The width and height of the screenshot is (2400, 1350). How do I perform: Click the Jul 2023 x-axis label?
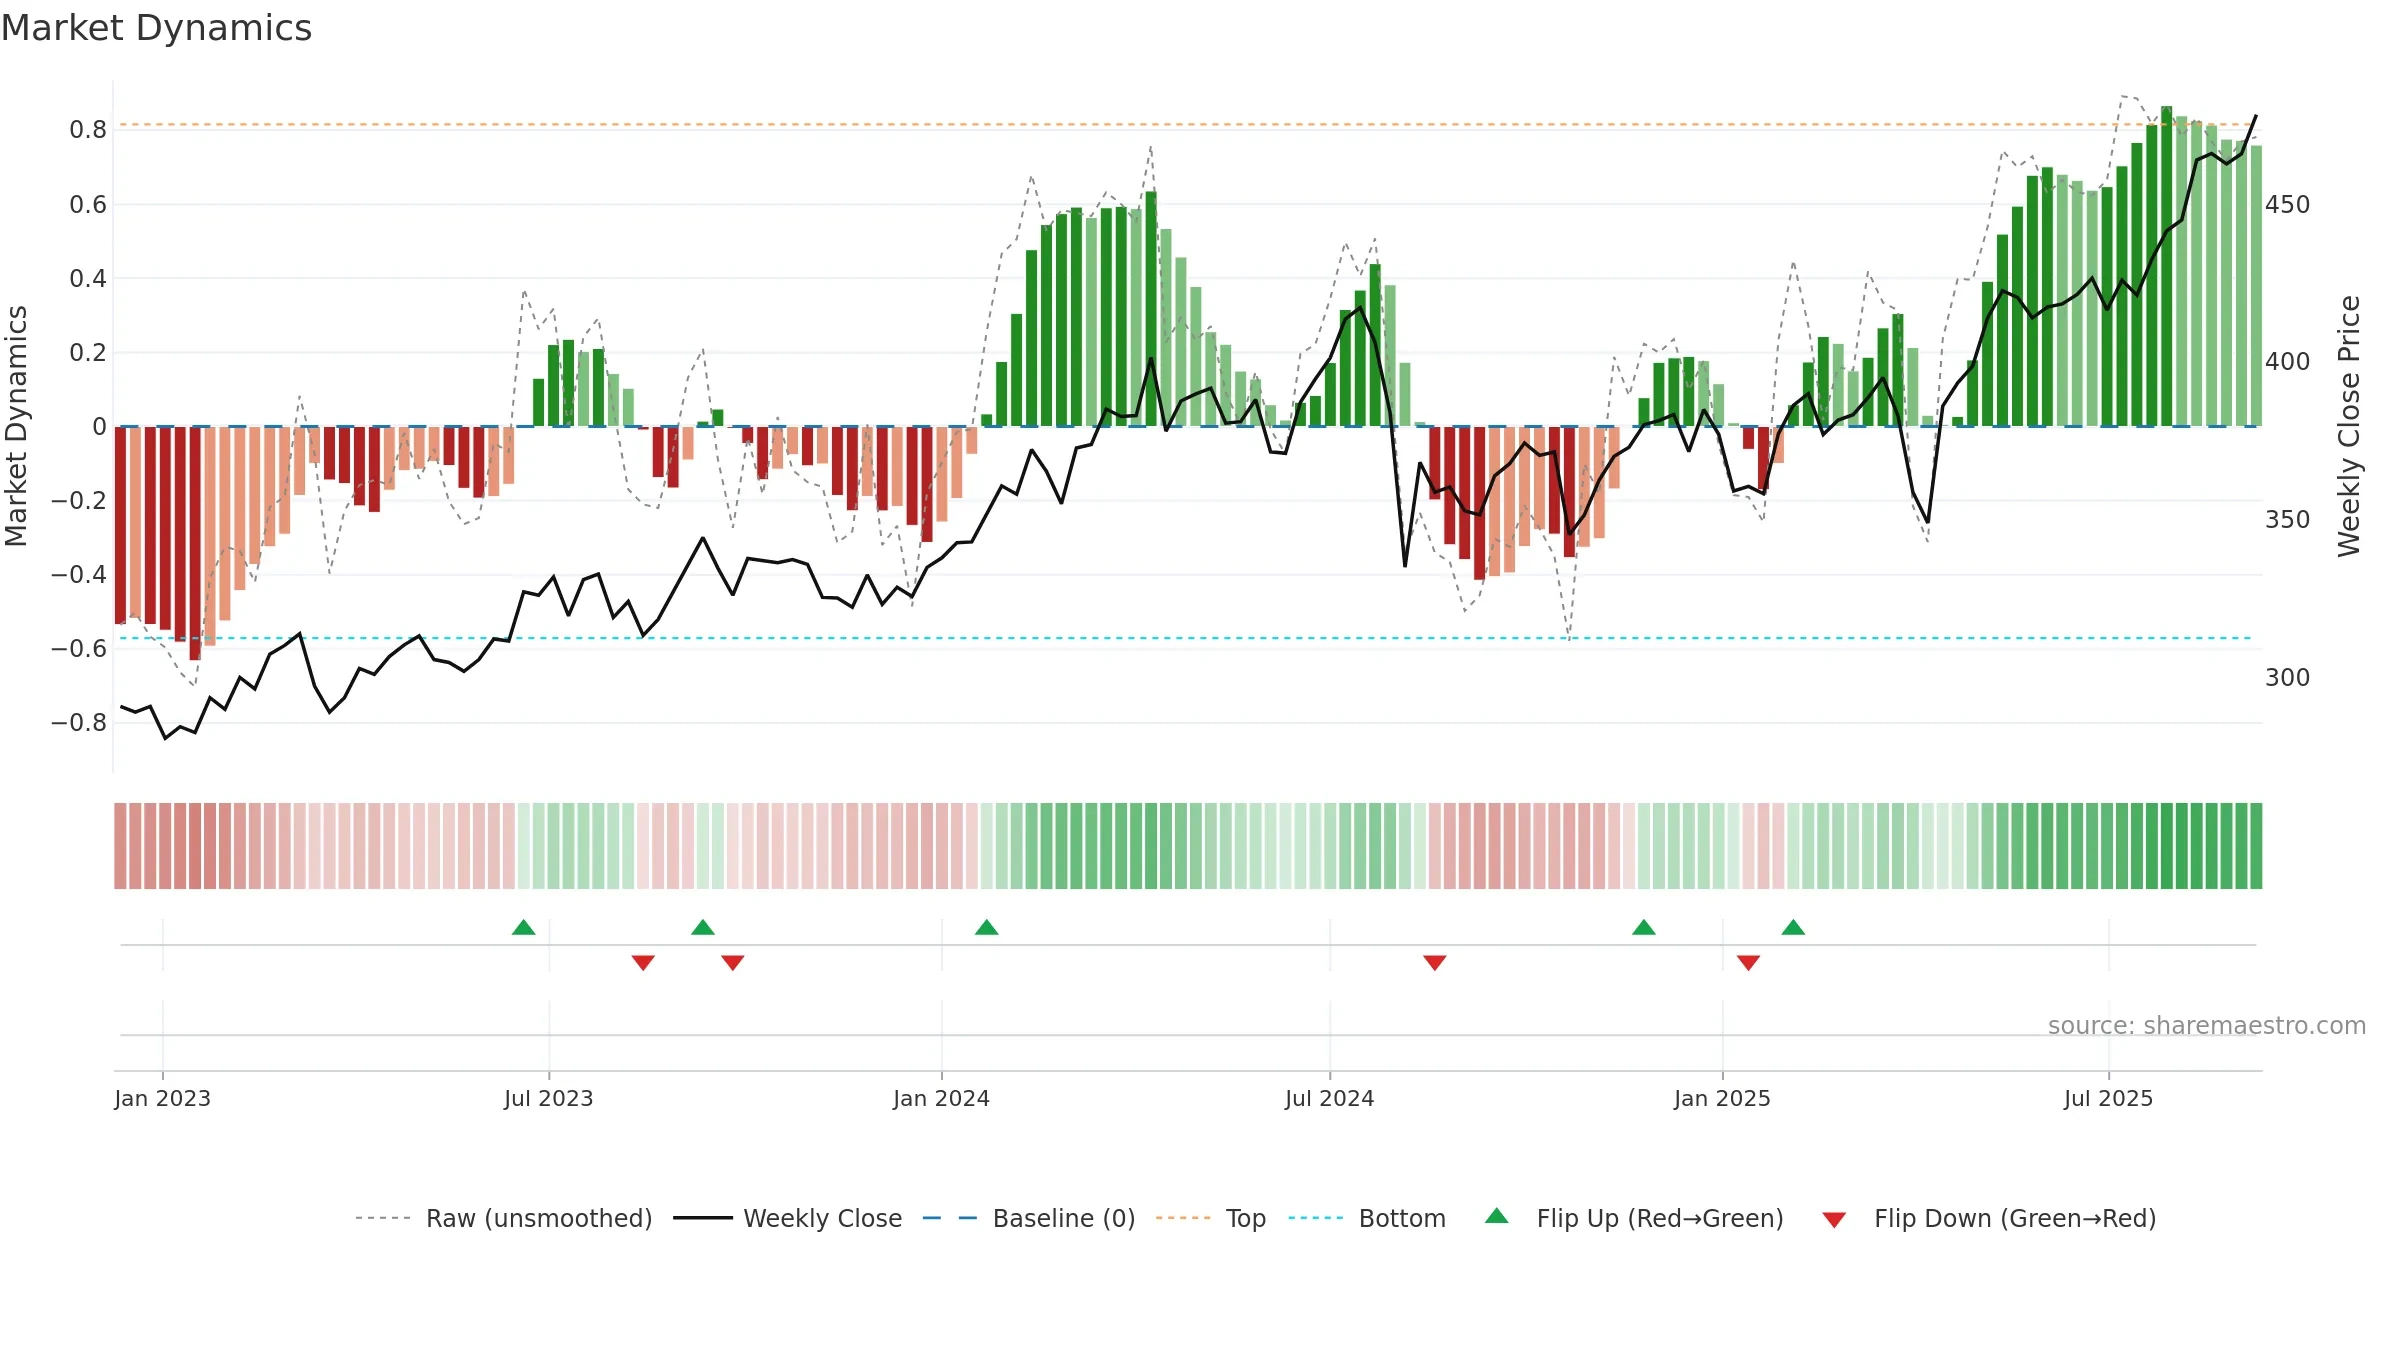(549, 1098)
